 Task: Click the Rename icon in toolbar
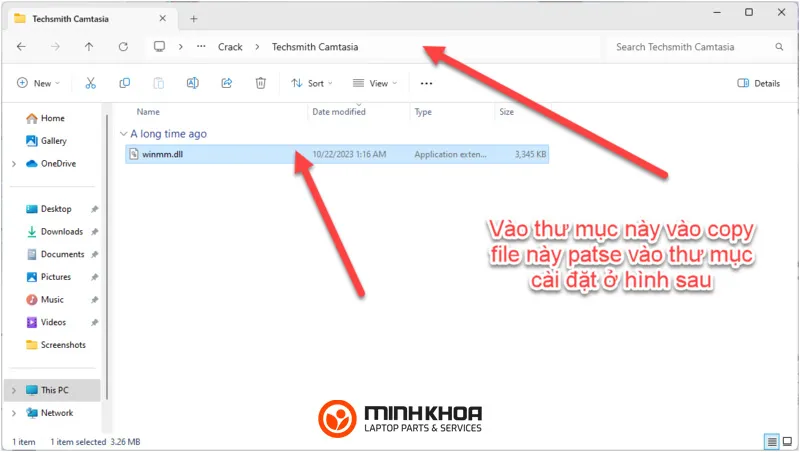click(x=193, y=83)
